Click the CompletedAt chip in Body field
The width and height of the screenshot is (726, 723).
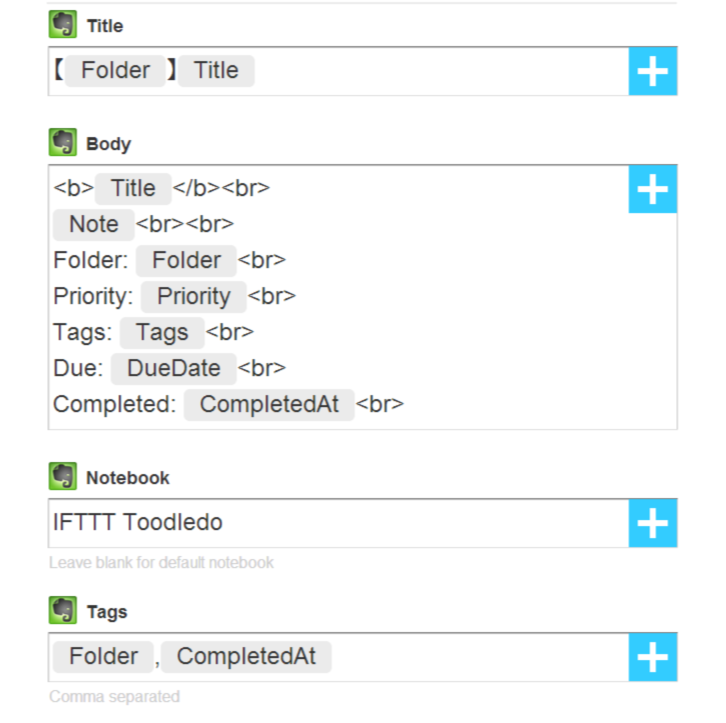(269, 405)
